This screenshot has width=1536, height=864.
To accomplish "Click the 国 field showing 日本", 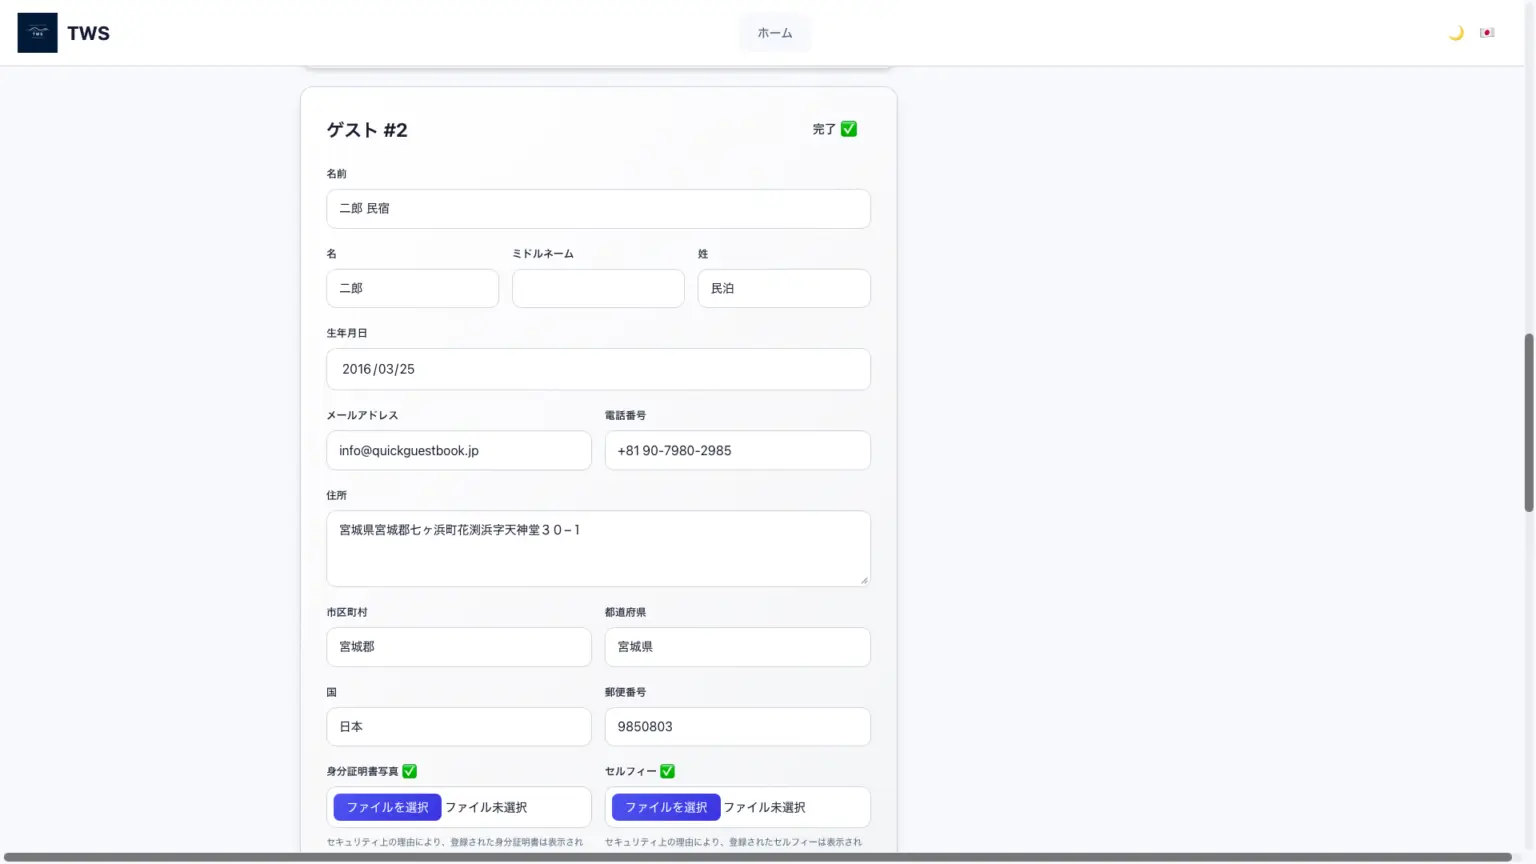I will (x=458, y=727).
